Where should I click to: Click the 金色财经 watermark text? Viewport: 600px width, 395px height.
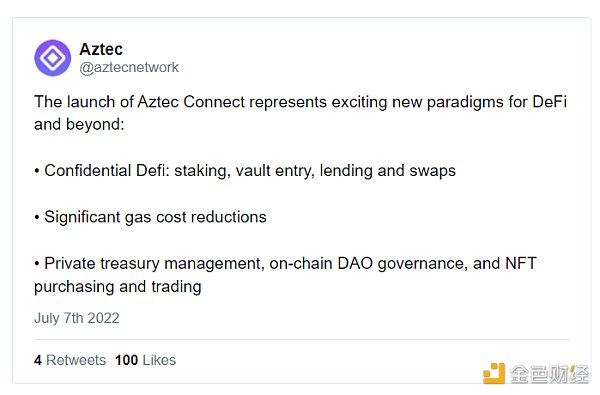tap(550, 374)
